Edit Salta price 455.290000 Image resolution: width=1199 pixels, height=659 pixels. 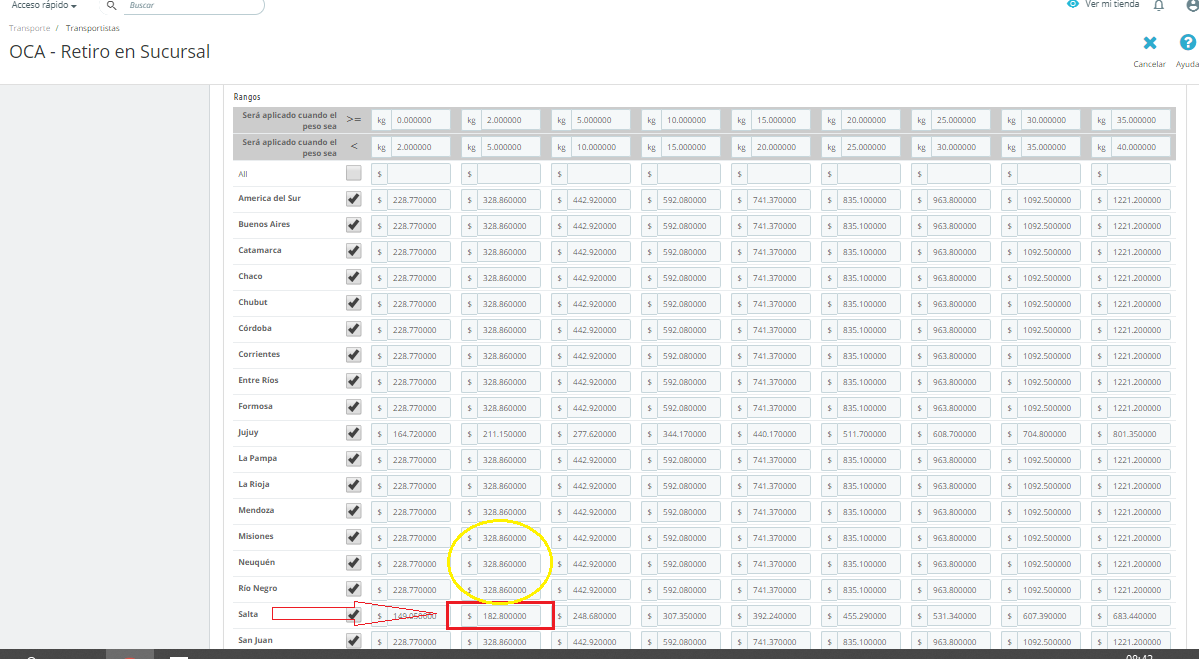(x=869, y=616)
